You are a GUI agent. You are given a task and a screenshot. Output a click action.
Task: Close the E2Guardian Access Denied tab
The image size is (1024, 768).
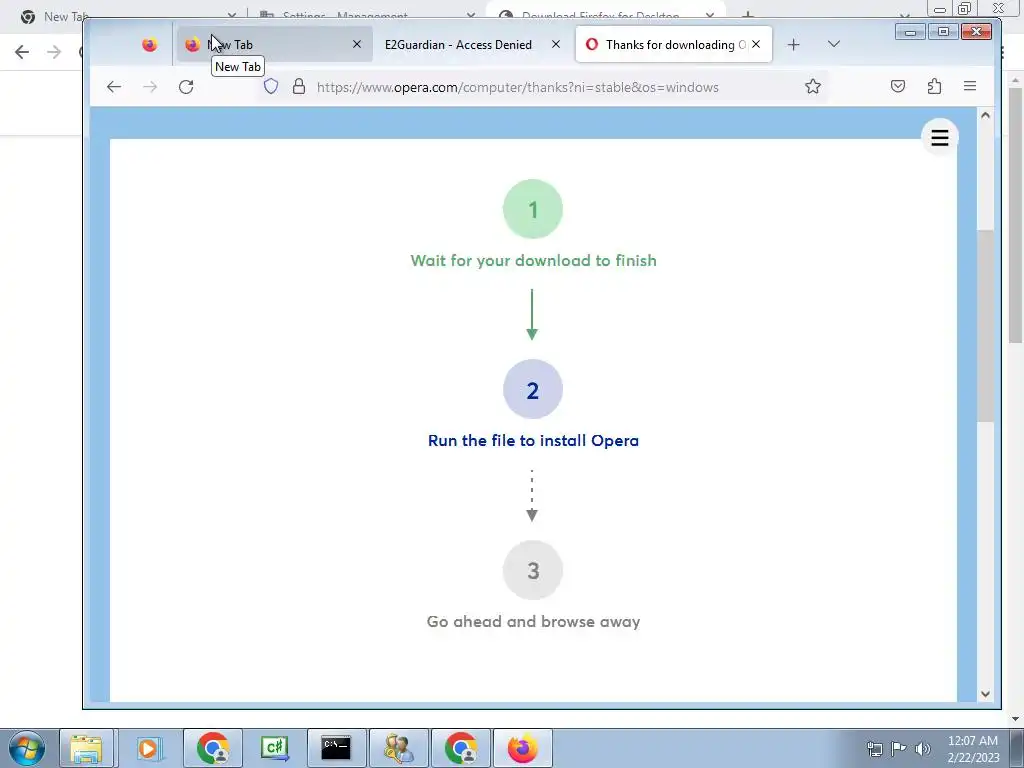pos(556,44)
